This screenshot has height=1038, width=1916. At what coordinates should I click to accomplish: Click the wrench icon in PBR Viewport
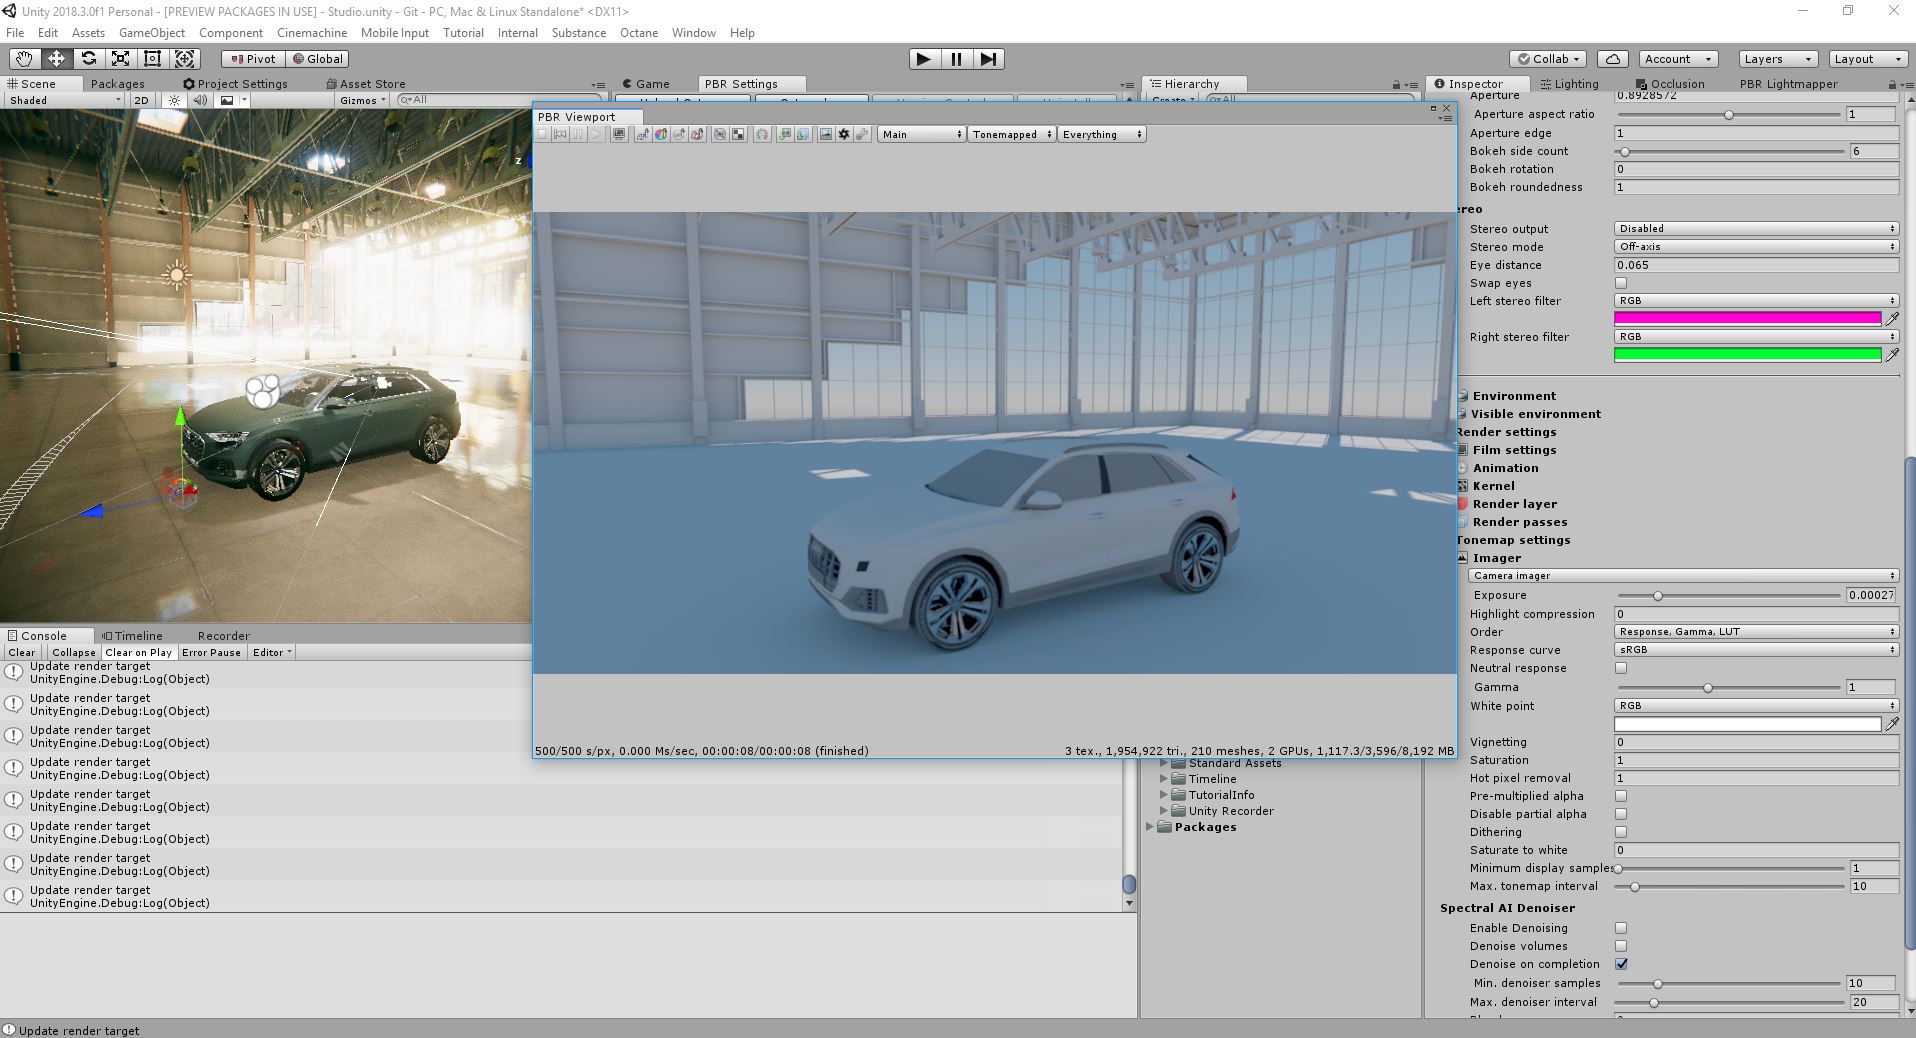(862, 134)
